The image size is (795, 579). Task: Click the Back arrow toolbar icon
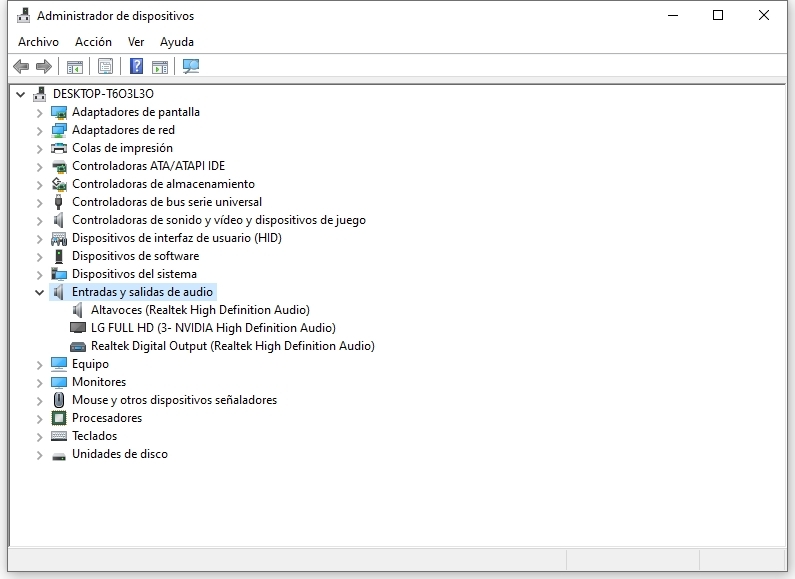coord(21,66)
